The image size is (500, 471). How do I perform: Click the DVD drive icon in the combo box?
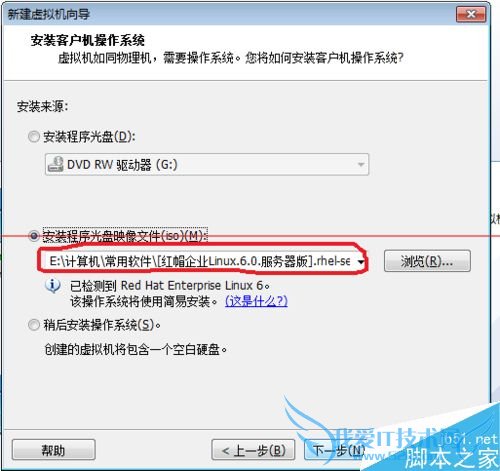pyautogui.click(x=55, y=164)
